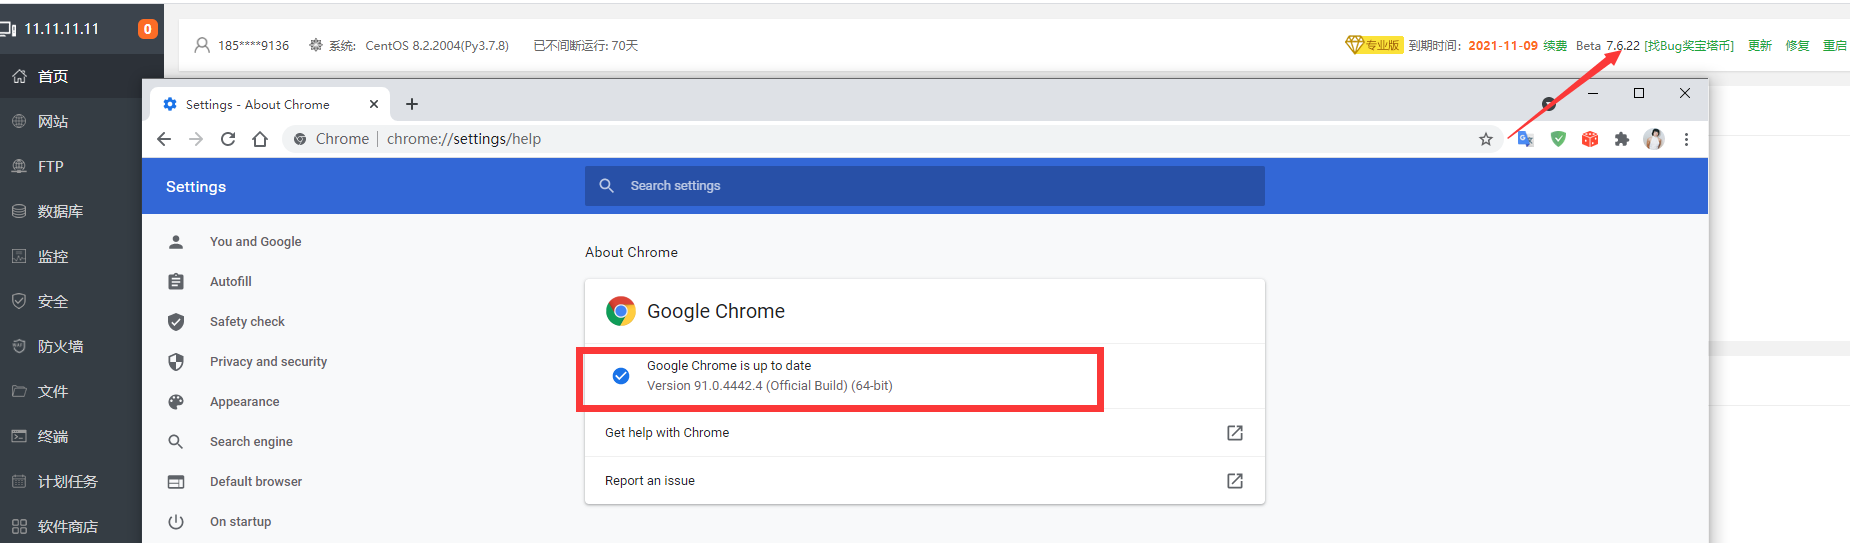Click the 11.11.11.11 server address
The width and height of the screenshot is (1850, 543).
(61, 29)
